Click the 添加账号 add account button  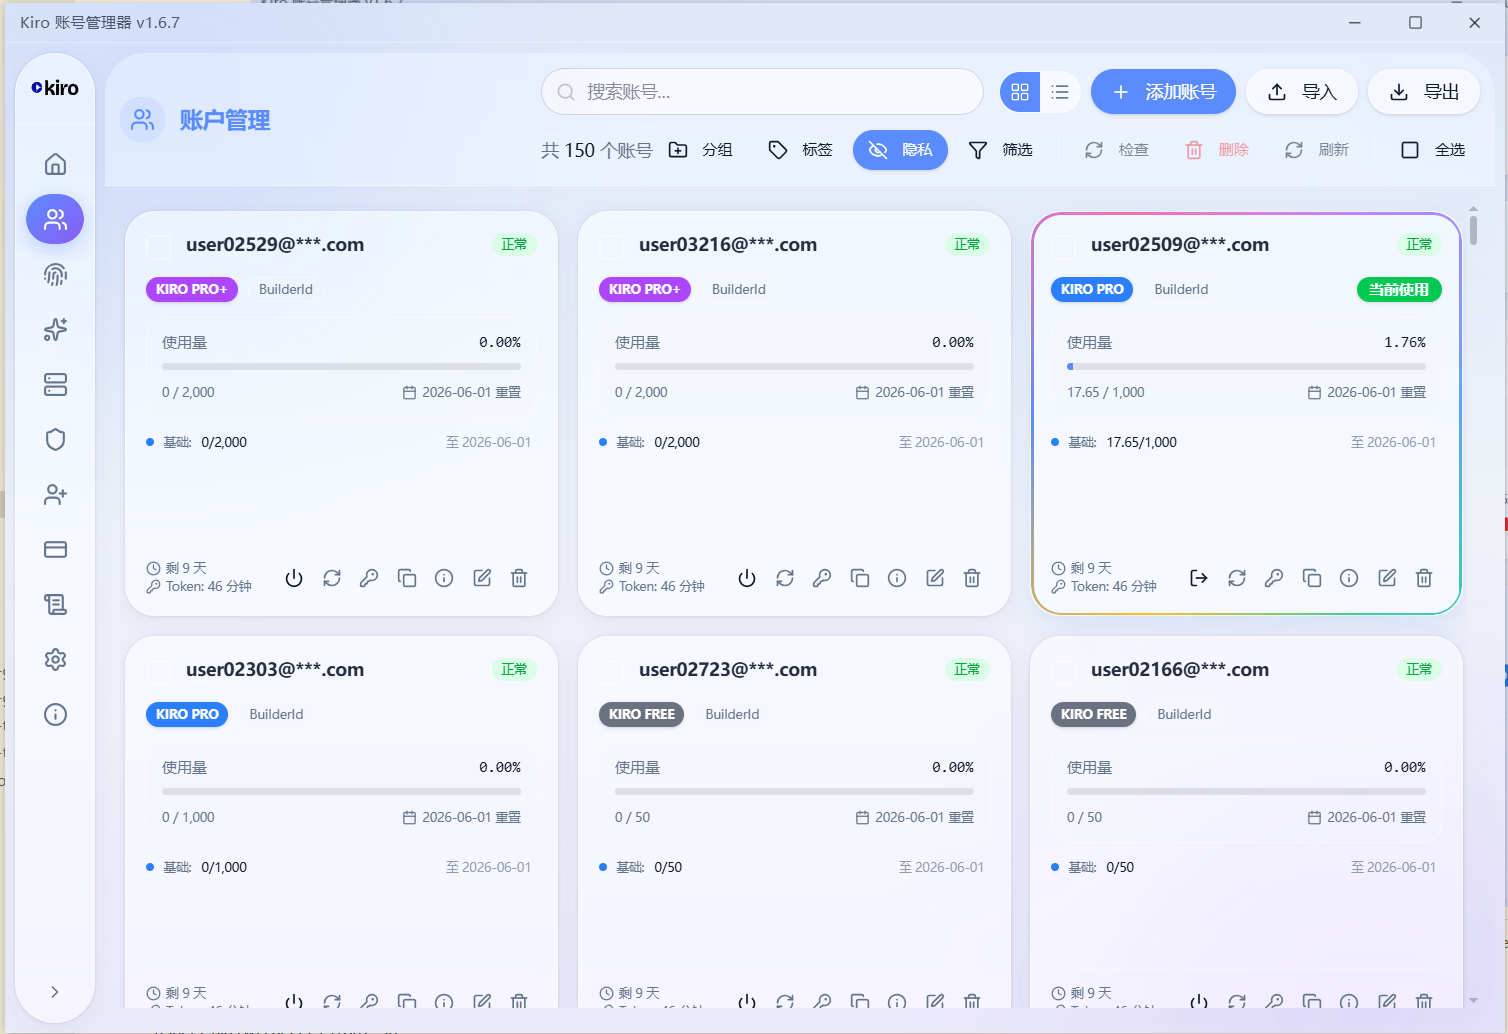(x=1163, y=92)
